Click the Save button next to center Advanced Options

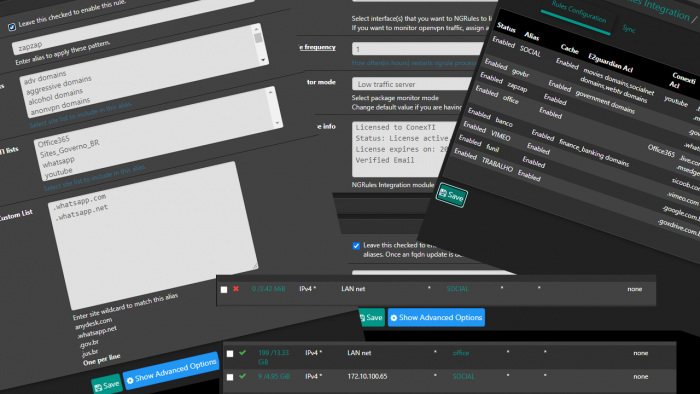(371, 317)
